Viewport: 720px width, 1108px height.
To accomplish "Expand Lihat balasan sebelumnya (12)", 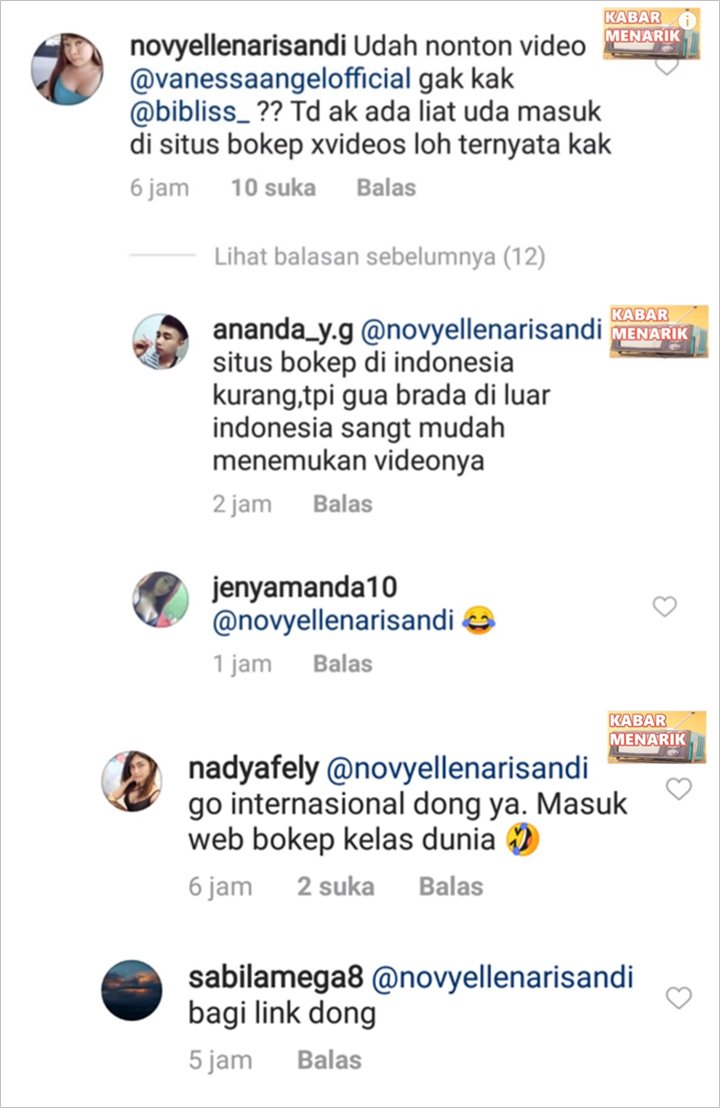I will click(x=379, y=257).
